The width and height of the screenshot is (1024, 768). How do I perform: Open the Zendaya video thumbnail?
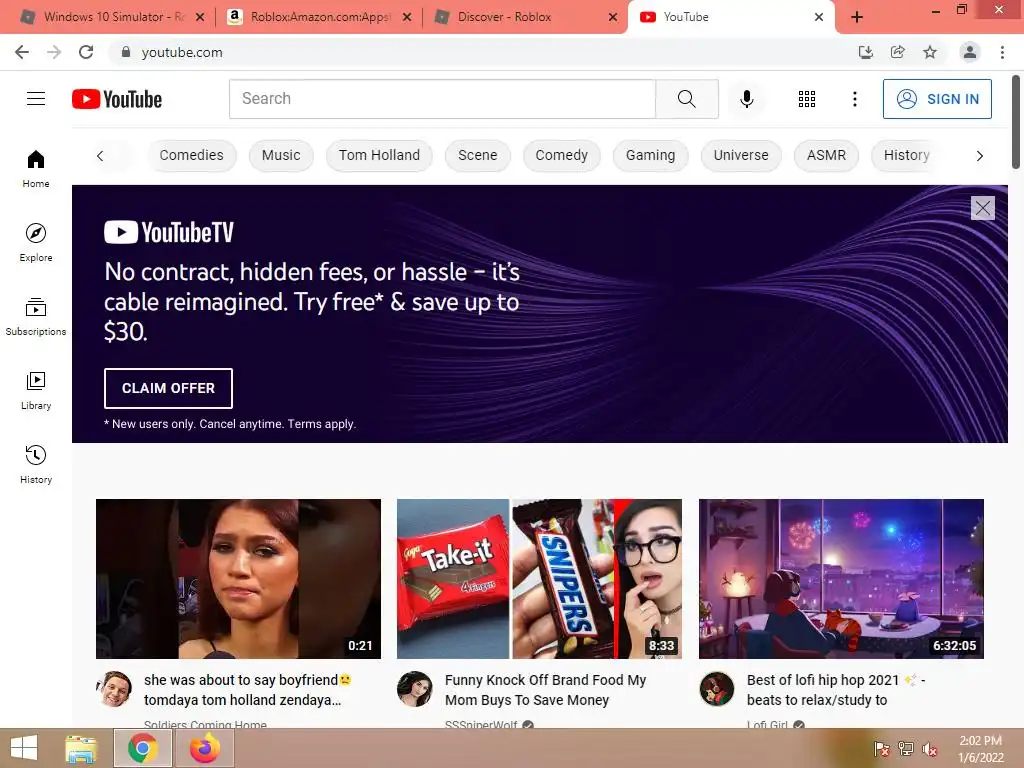(x=238, y=579)
